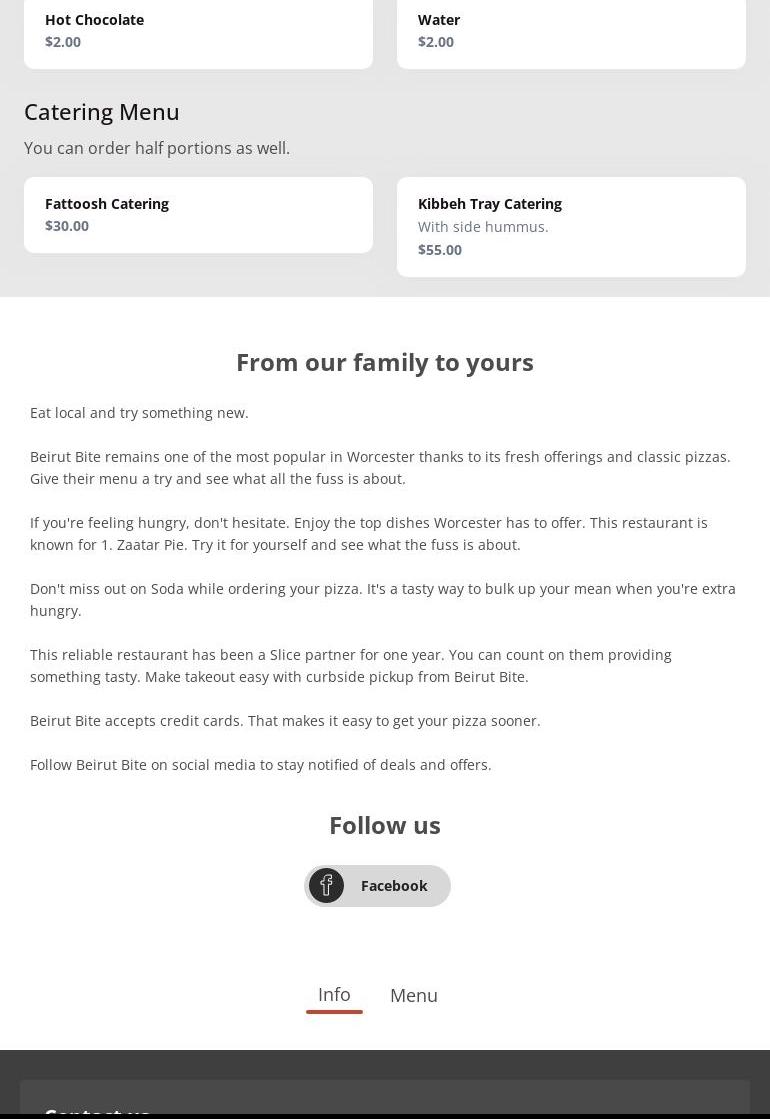Click the $30.00 Fattoosh Catering price
The image size is (770, 1119).
[x=67, y=226]
